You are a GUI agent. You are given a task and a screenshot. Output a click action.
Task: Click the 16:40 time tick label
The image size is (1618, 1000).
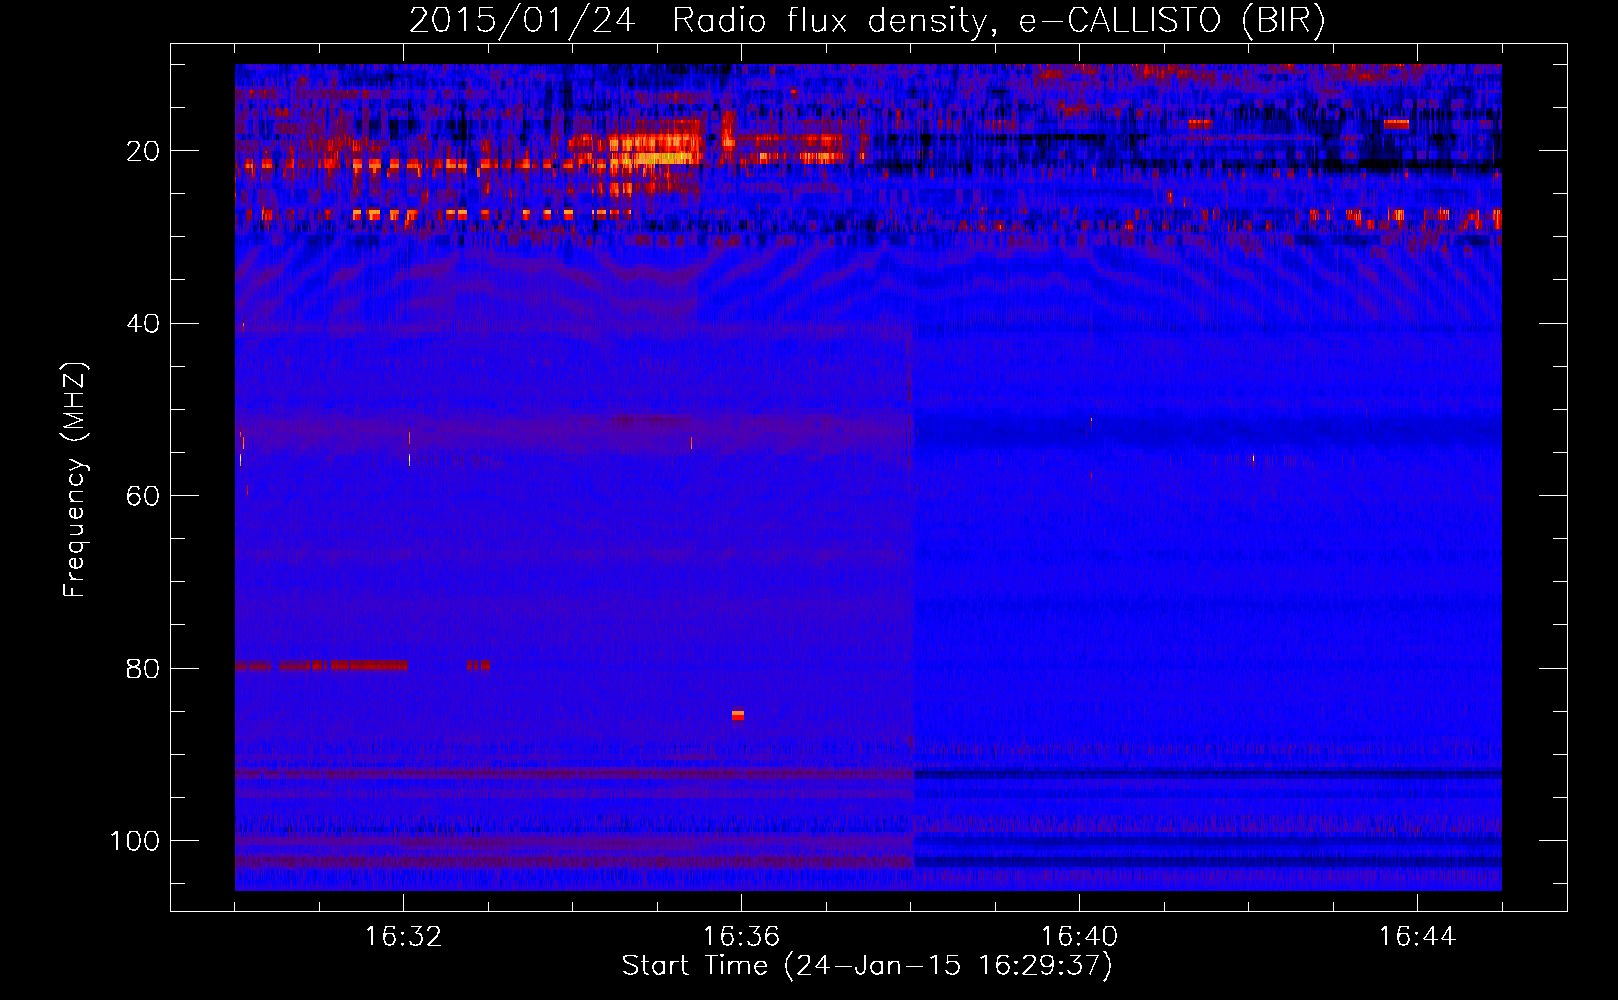click(1079, 936)
